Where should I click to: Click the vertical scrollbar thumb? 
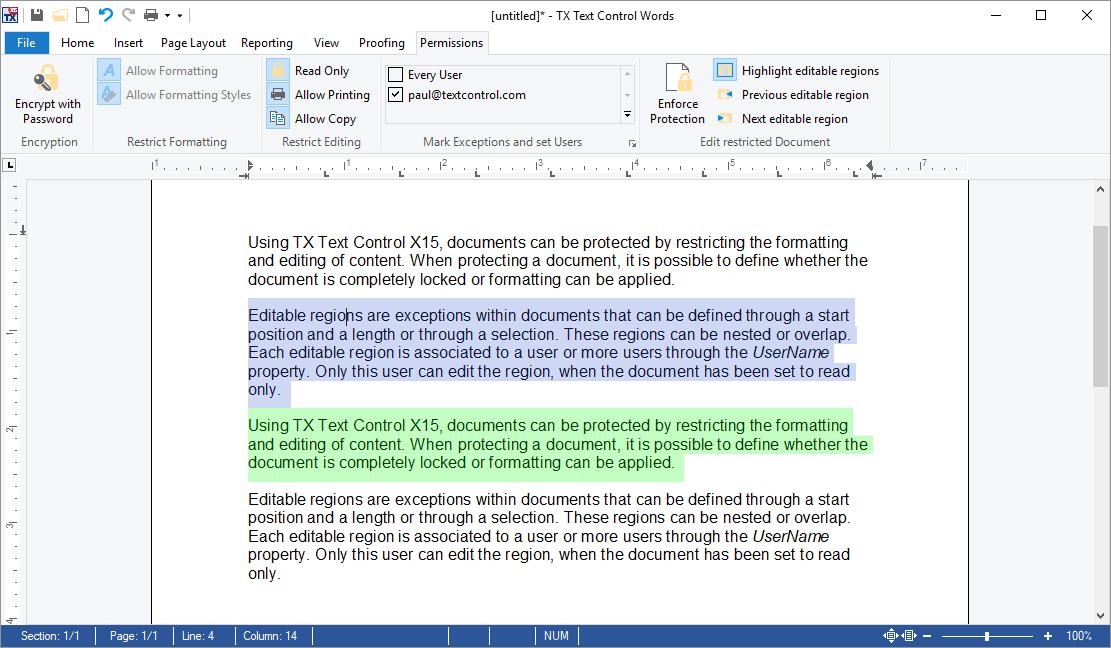1100,307
